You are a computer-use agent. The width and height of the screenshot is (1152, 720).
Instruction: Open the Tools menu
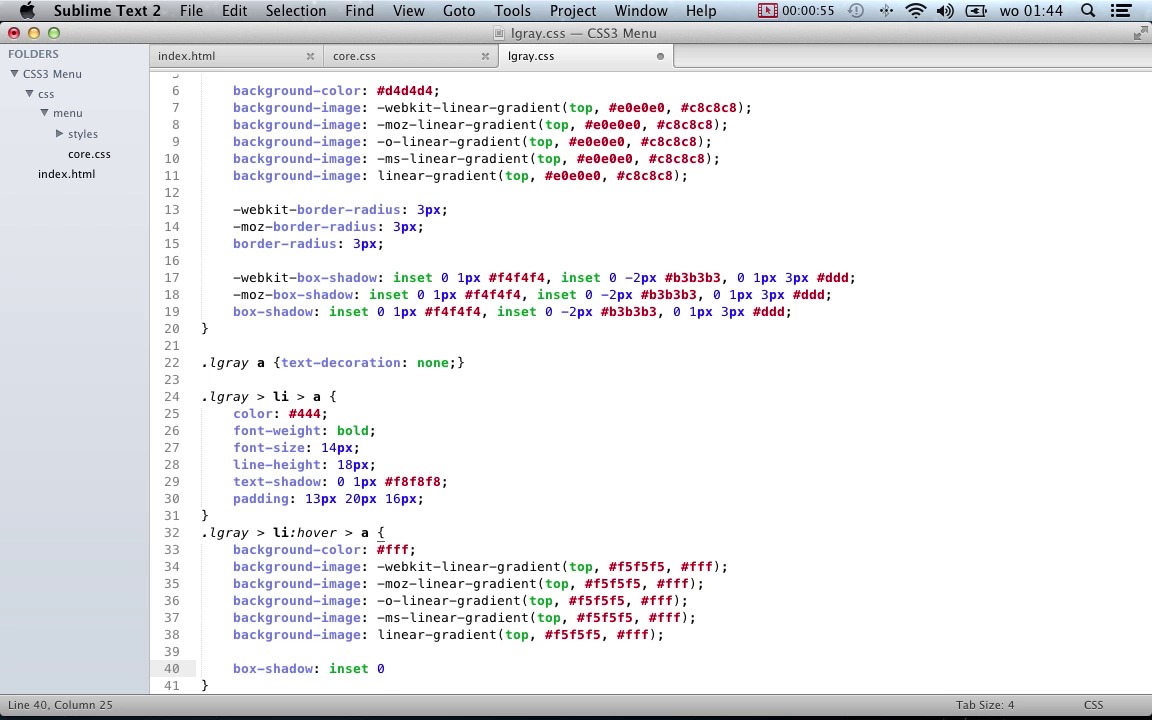tap(512, 10)
